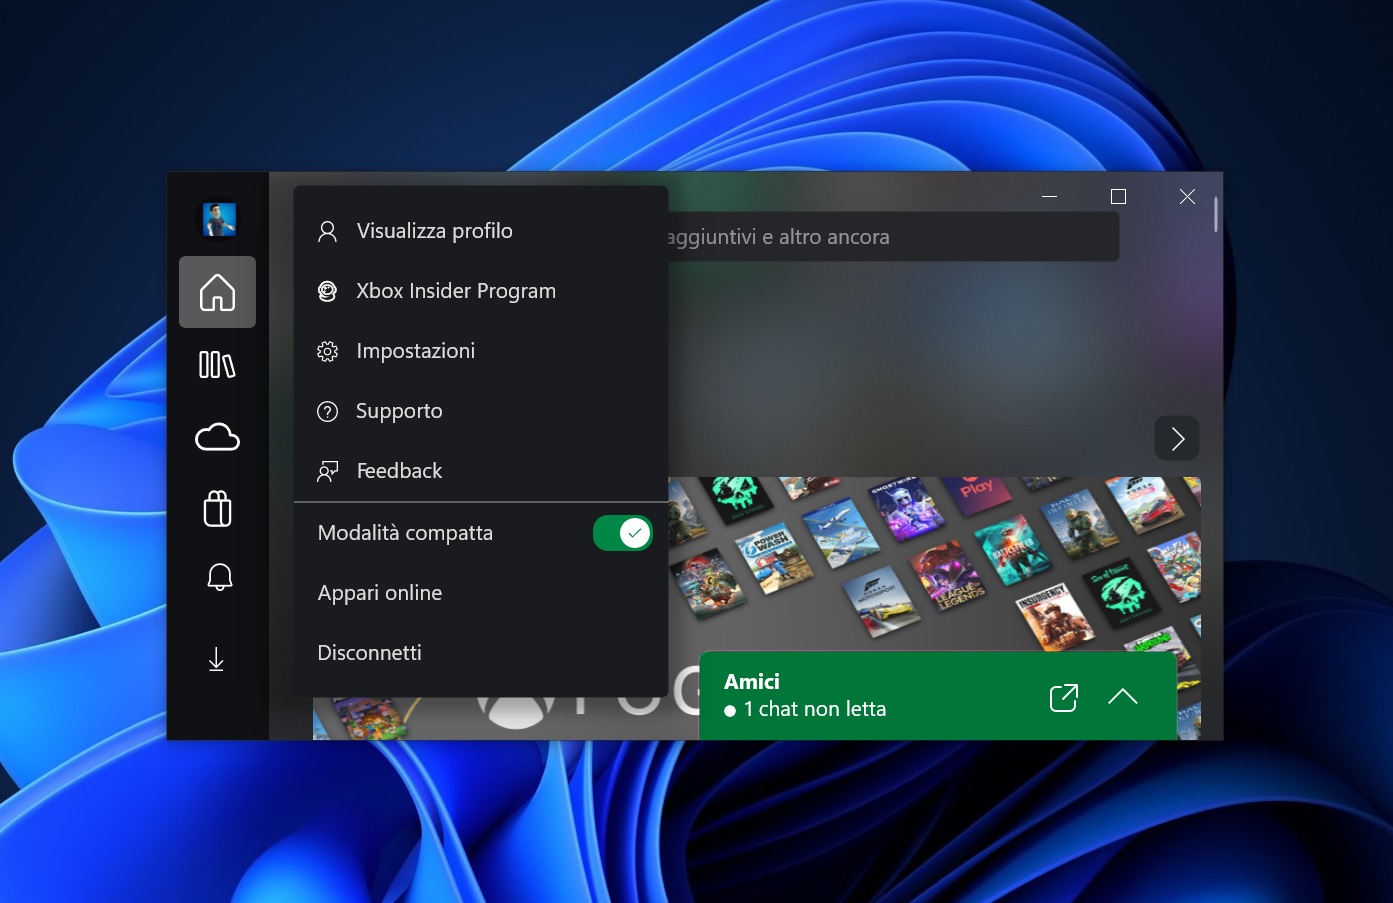Click the vertical scrollbar at window edge

click(x=1216, y=214)
